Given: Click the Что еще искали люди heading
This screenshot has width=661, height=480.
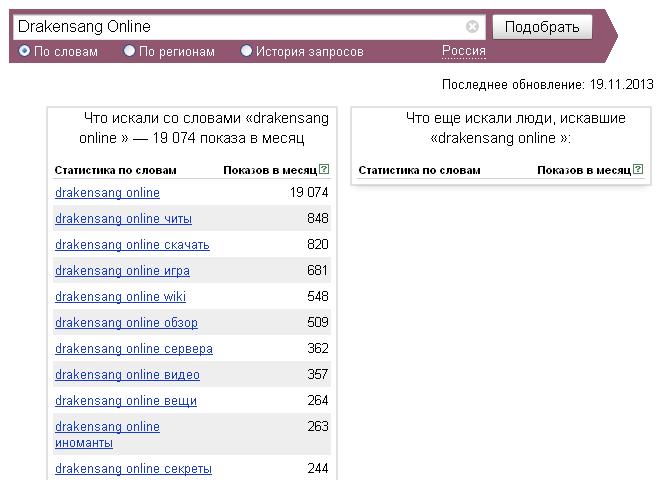Looking at the screenshot, I should pos(515,128).
